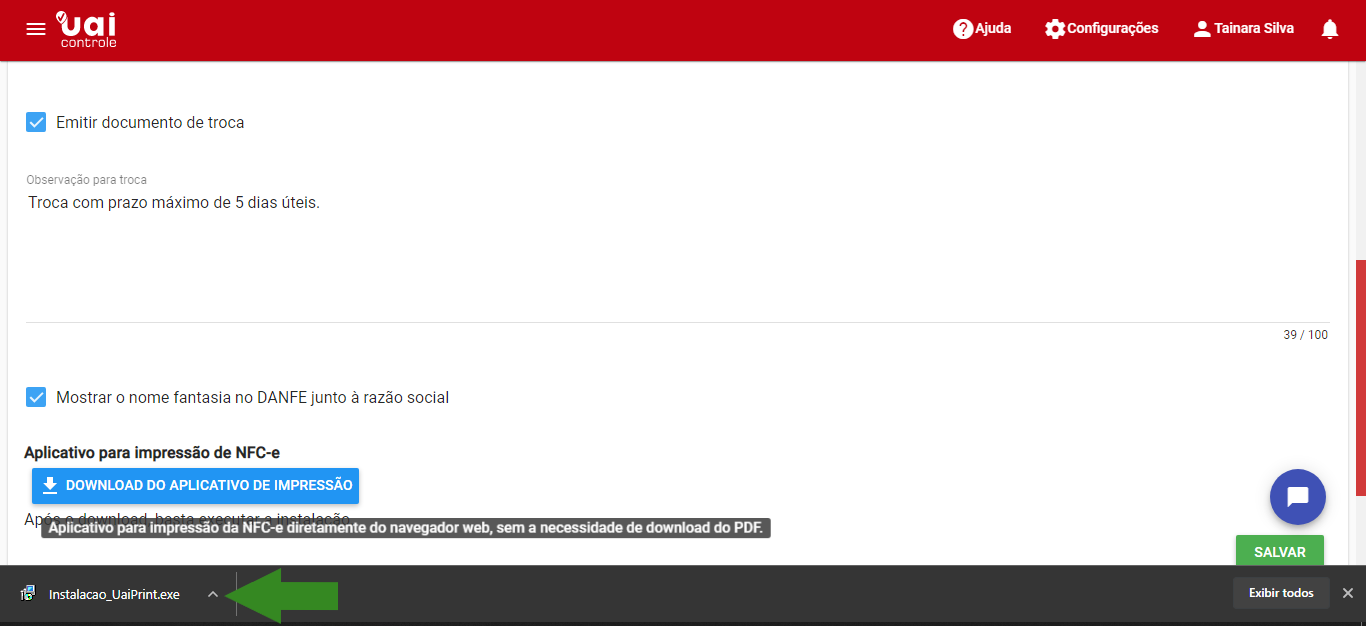This screenshot has width=1366, height=626.
Task: Select the Ajuda menu item text
Action: click(x=993, y=29)
